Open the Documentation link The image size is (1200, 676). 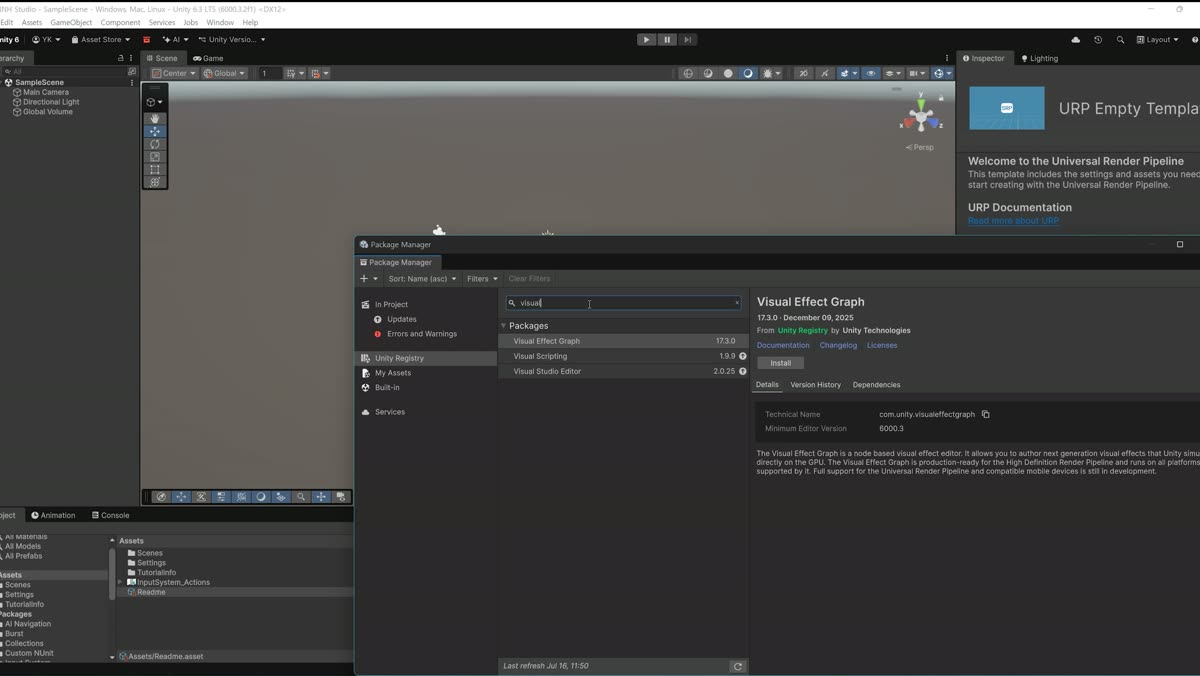(783, 346)
